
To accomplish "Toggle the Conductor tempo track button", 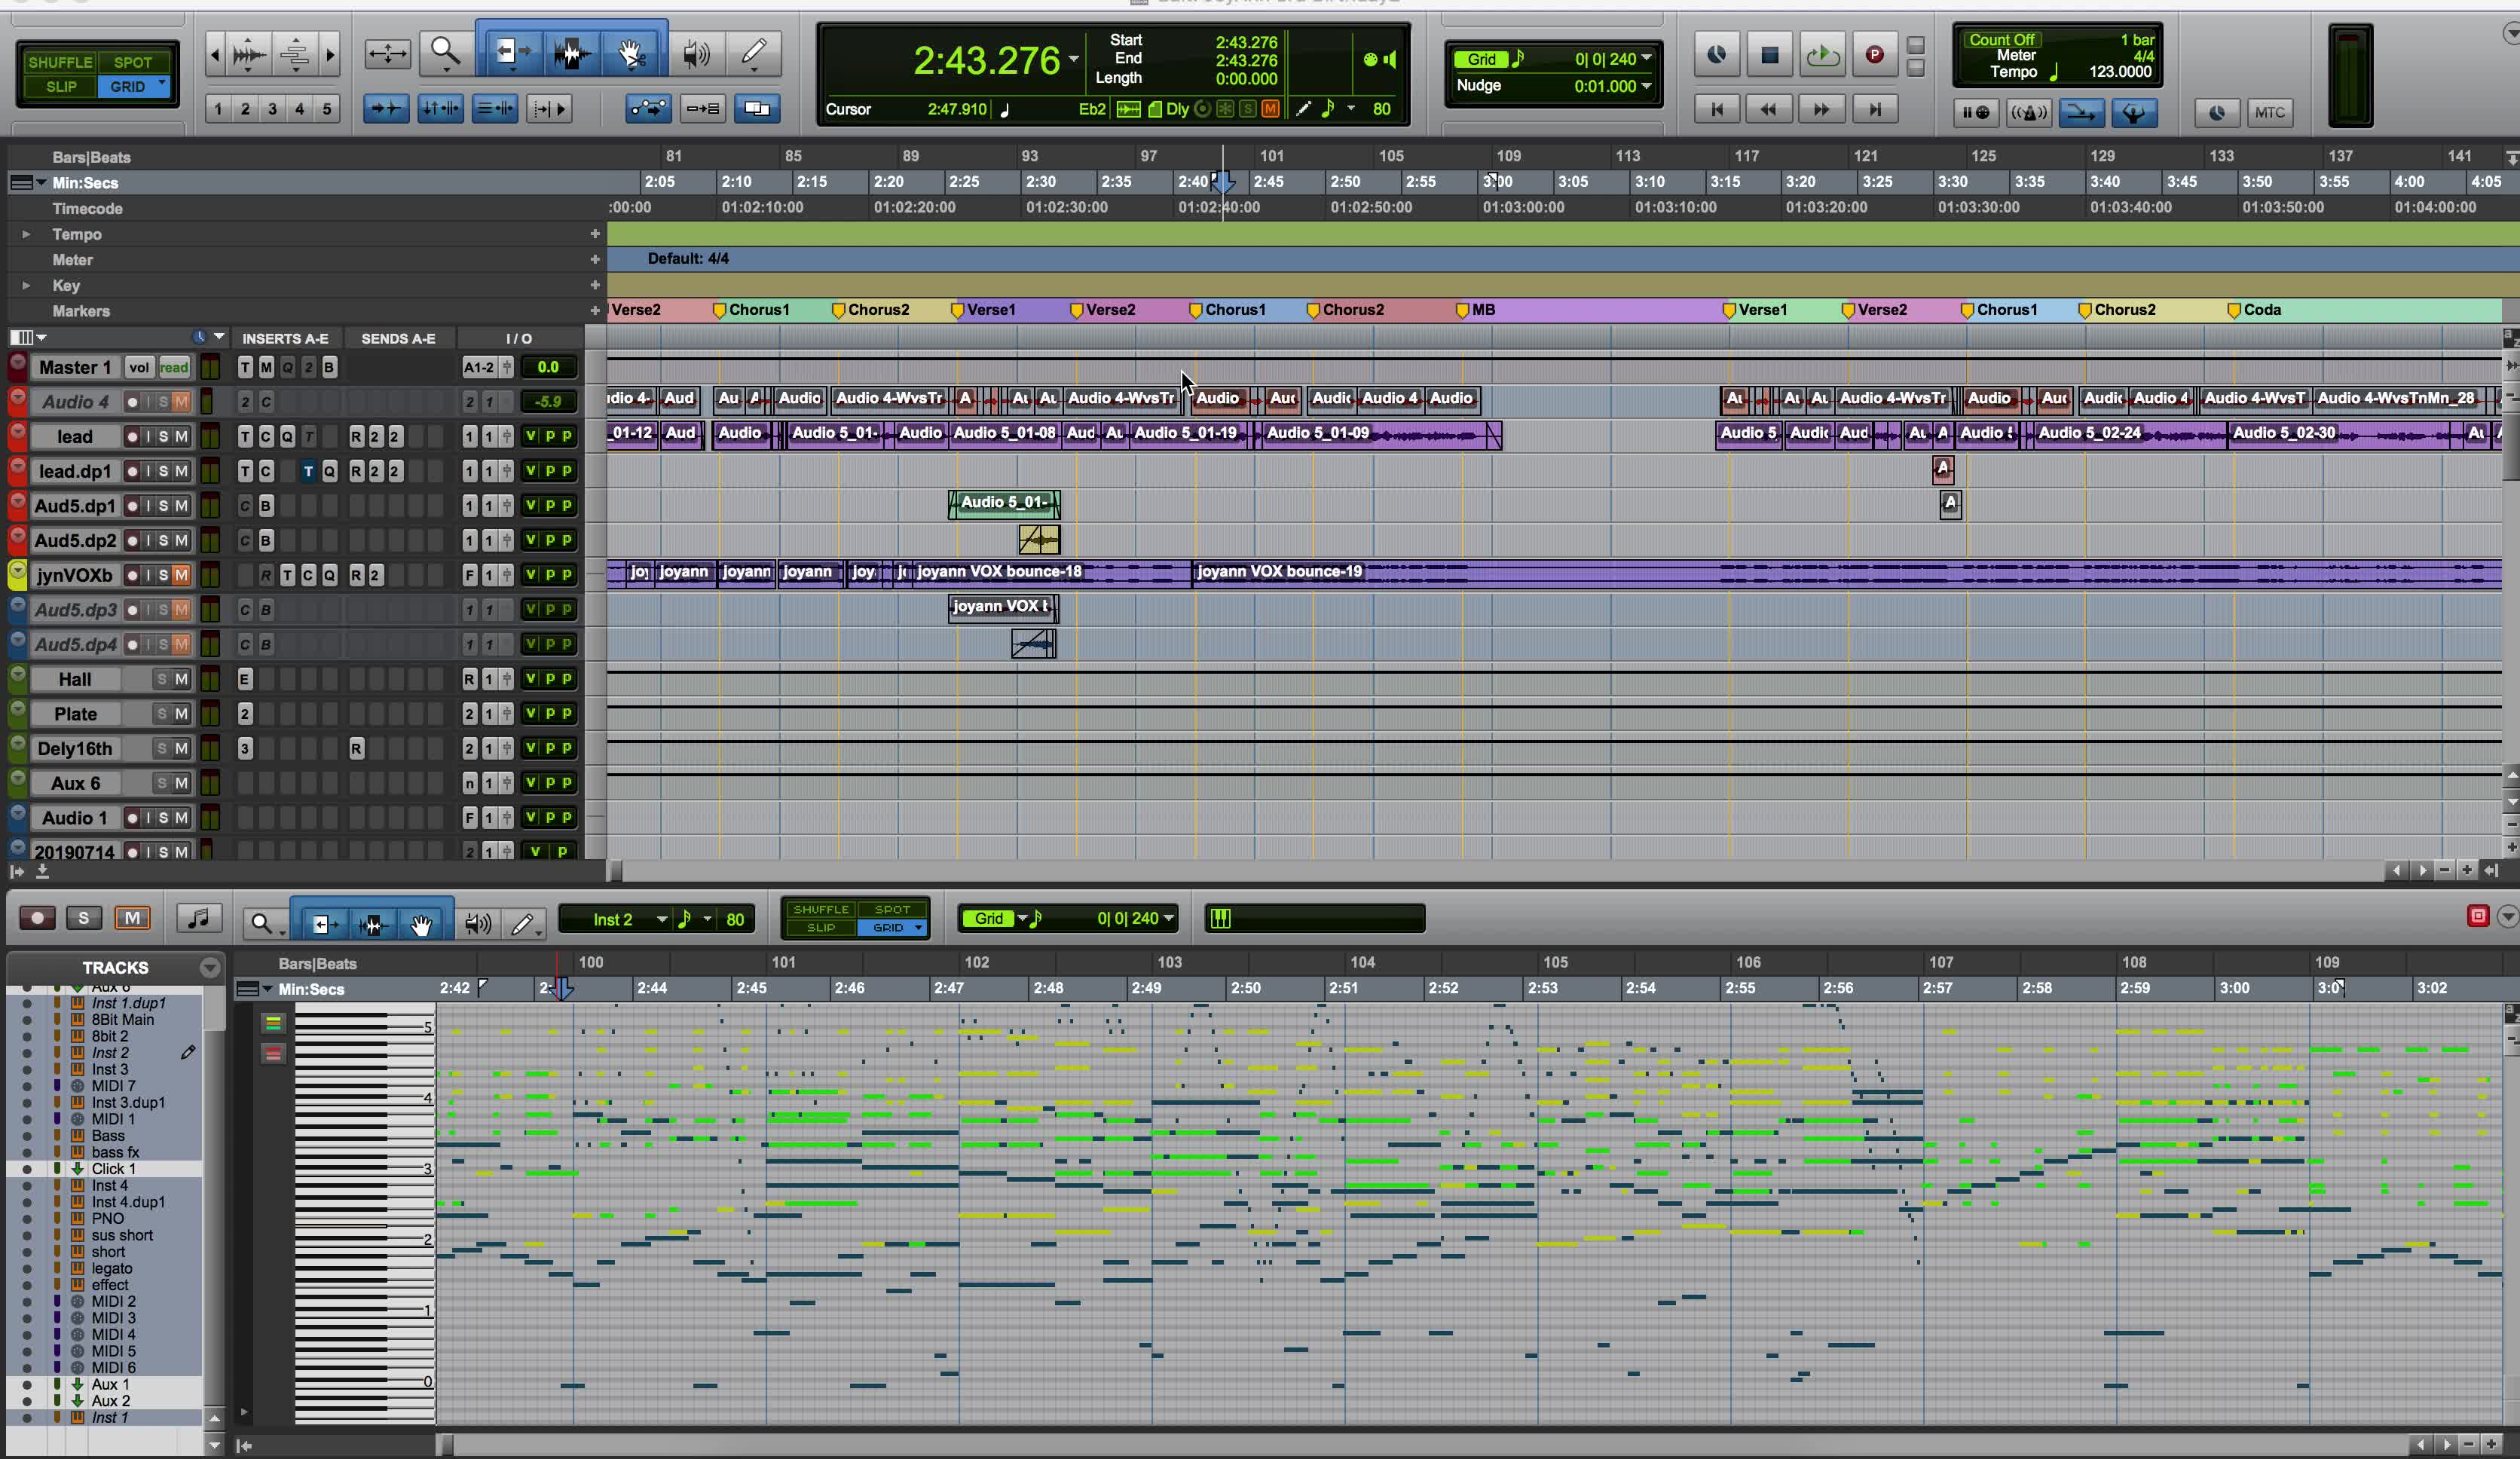I will [x=2134, y=112].
